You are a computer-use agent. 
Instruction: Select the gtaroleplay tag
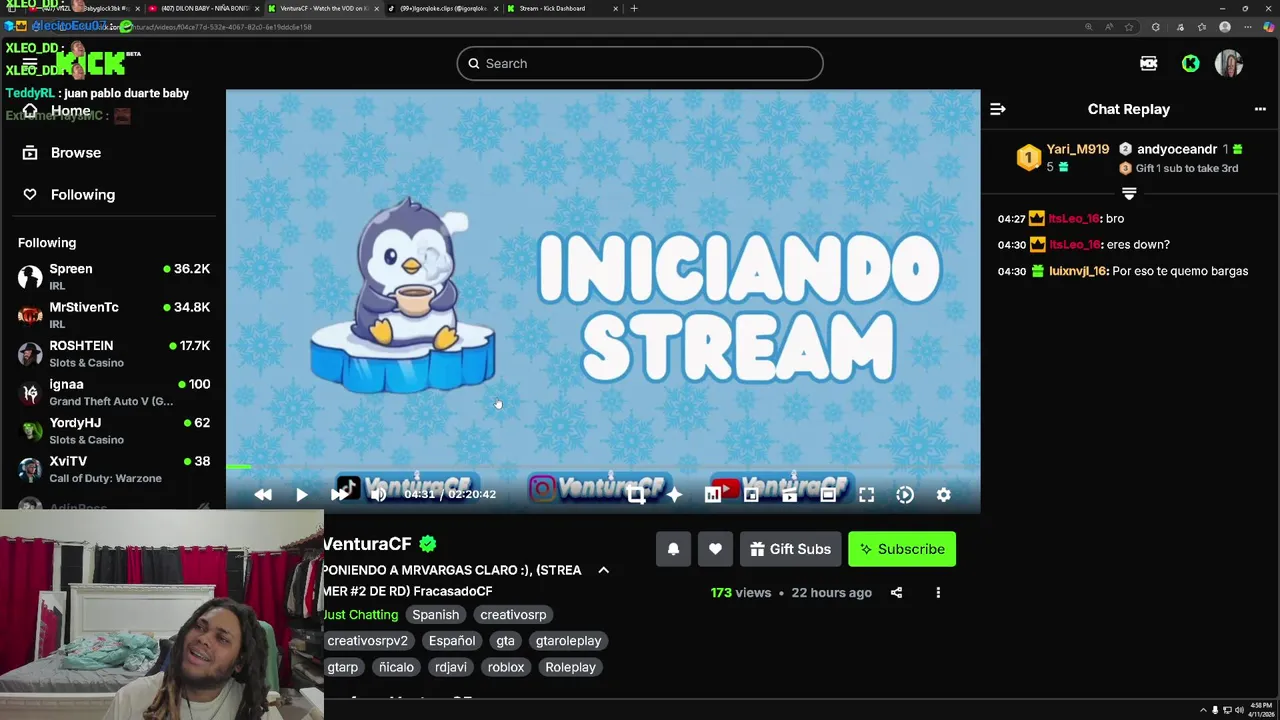pos(568,641)
